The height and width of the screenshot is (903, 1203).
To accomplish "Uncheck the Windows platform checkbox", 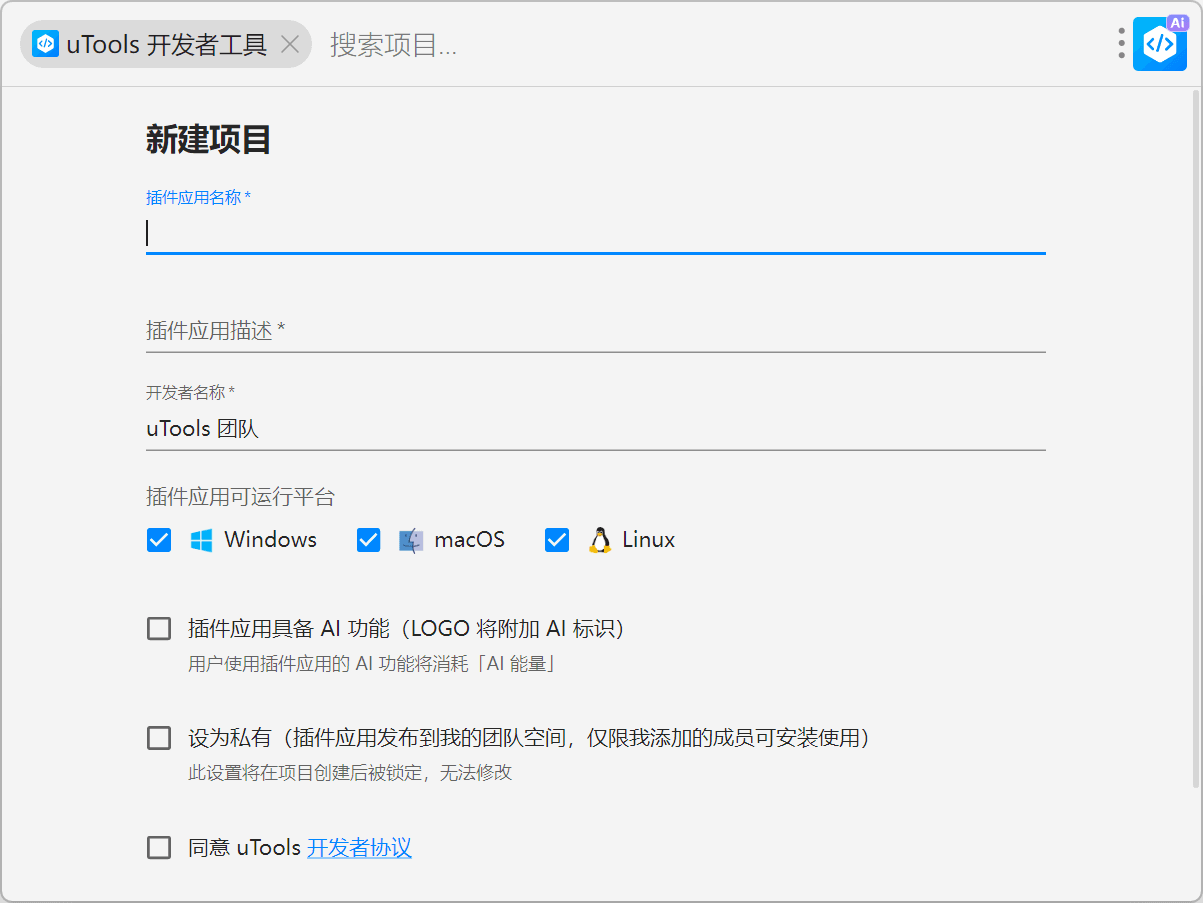I will click(159, 540).
